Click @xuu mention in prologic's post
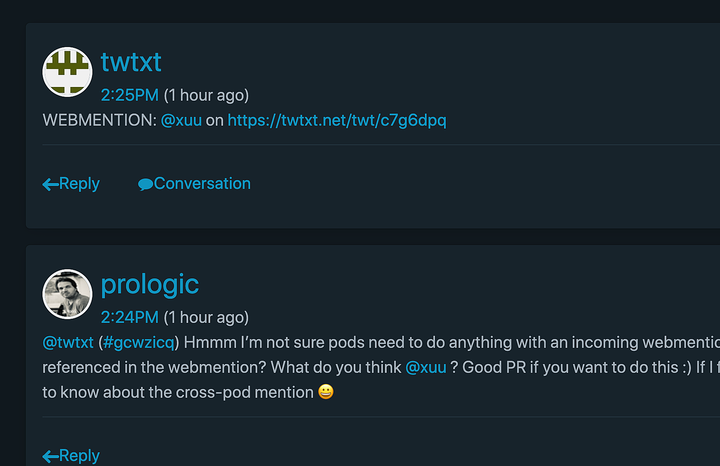Viewport: 720px width, 466px height. [x=426, y=367]
